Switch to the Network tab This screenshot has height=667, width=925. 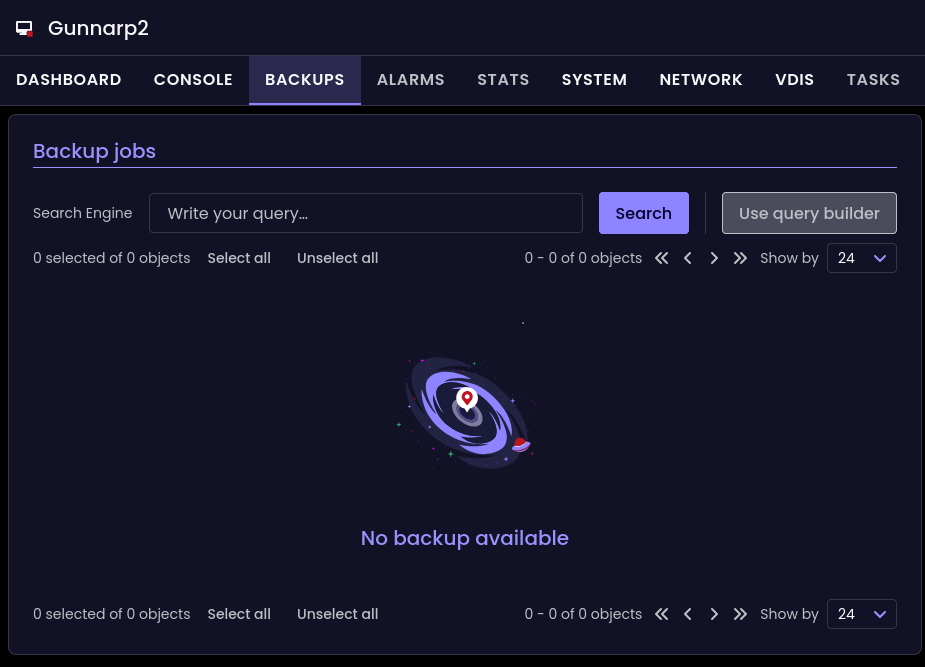click(x=701, y=80)
